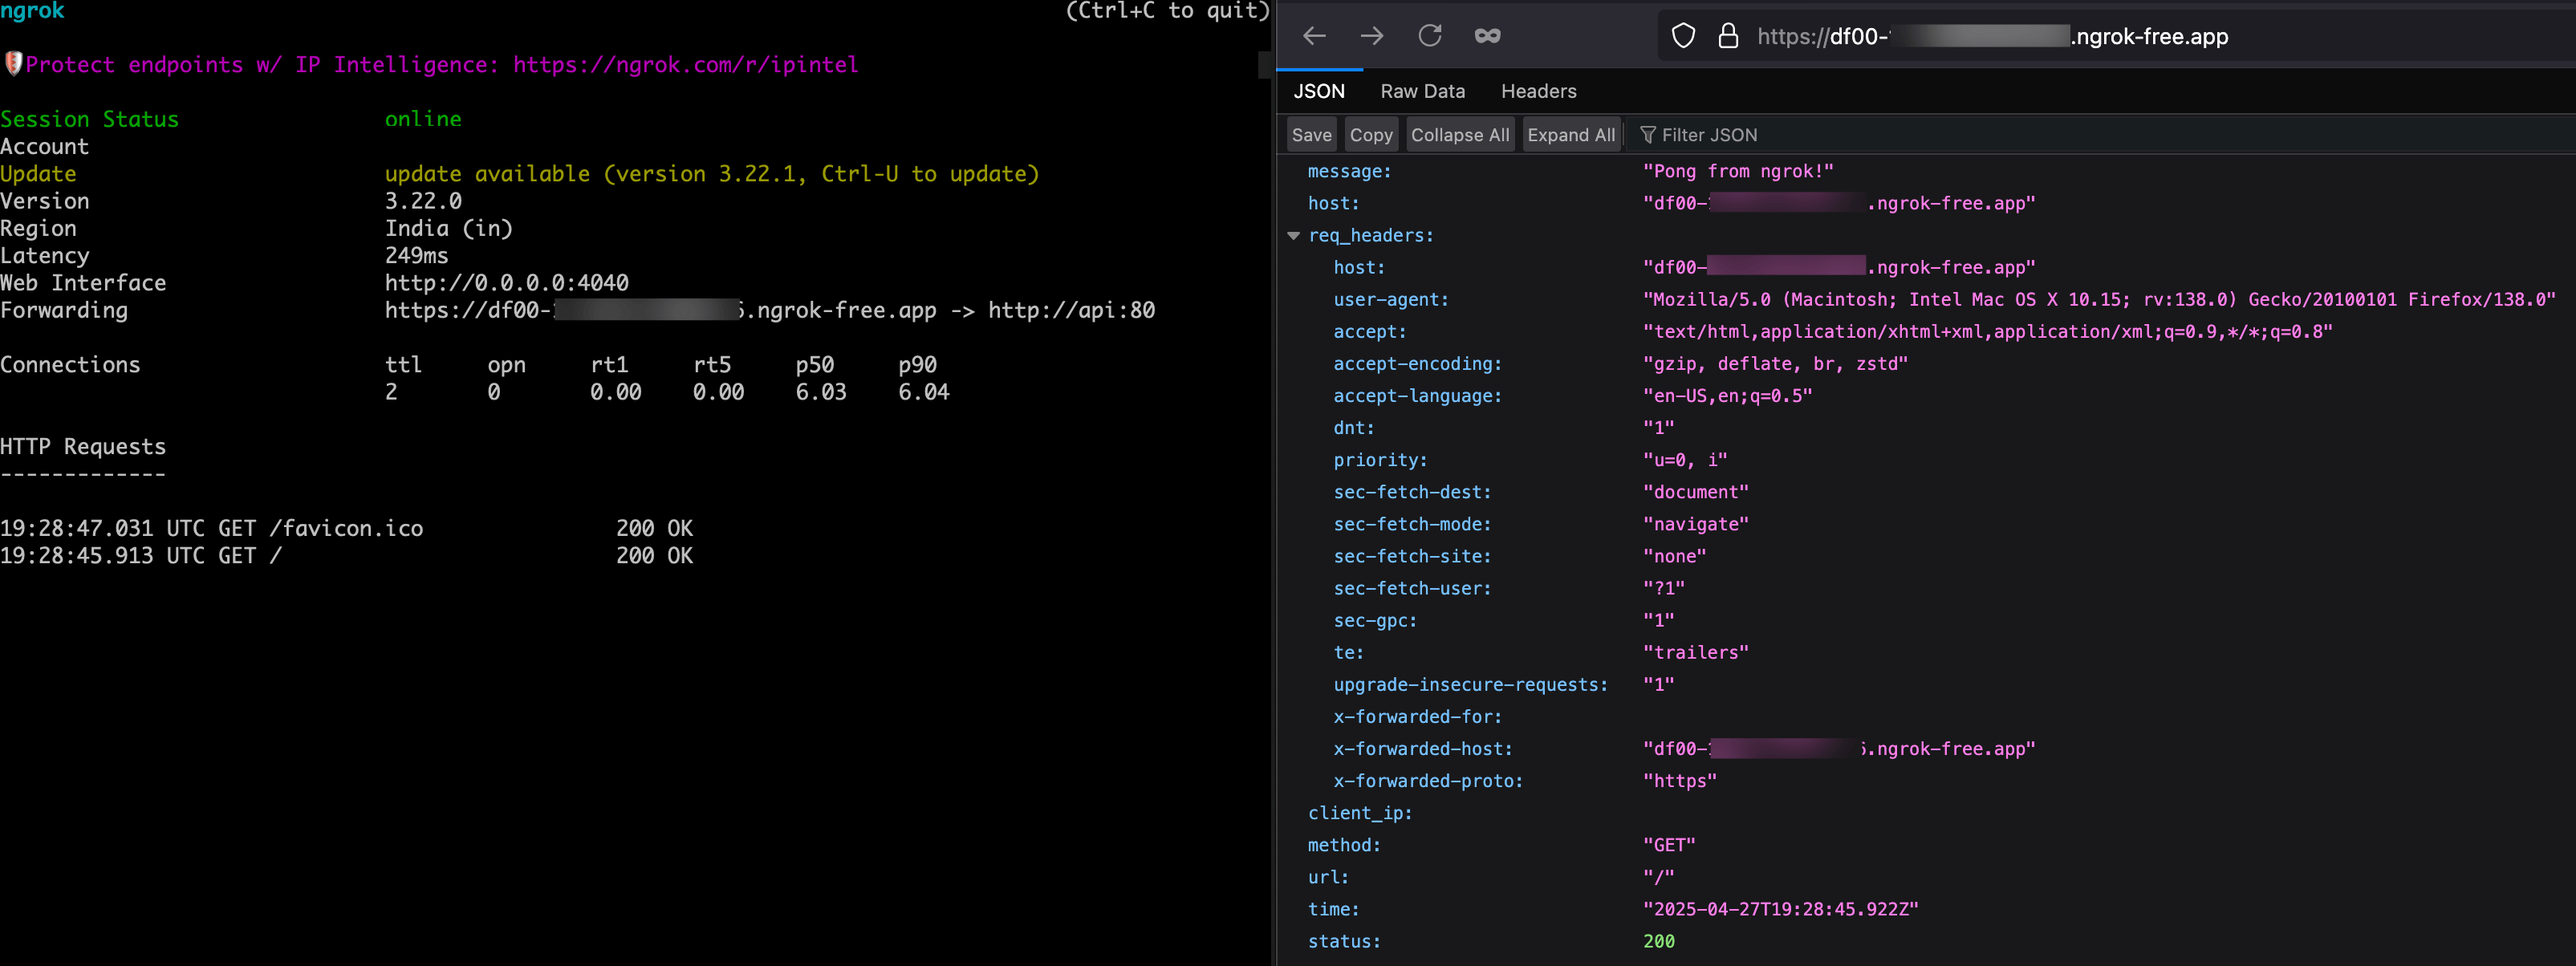
Task: Click the GET /favicon.ico request line
Action: click(346, 528)
